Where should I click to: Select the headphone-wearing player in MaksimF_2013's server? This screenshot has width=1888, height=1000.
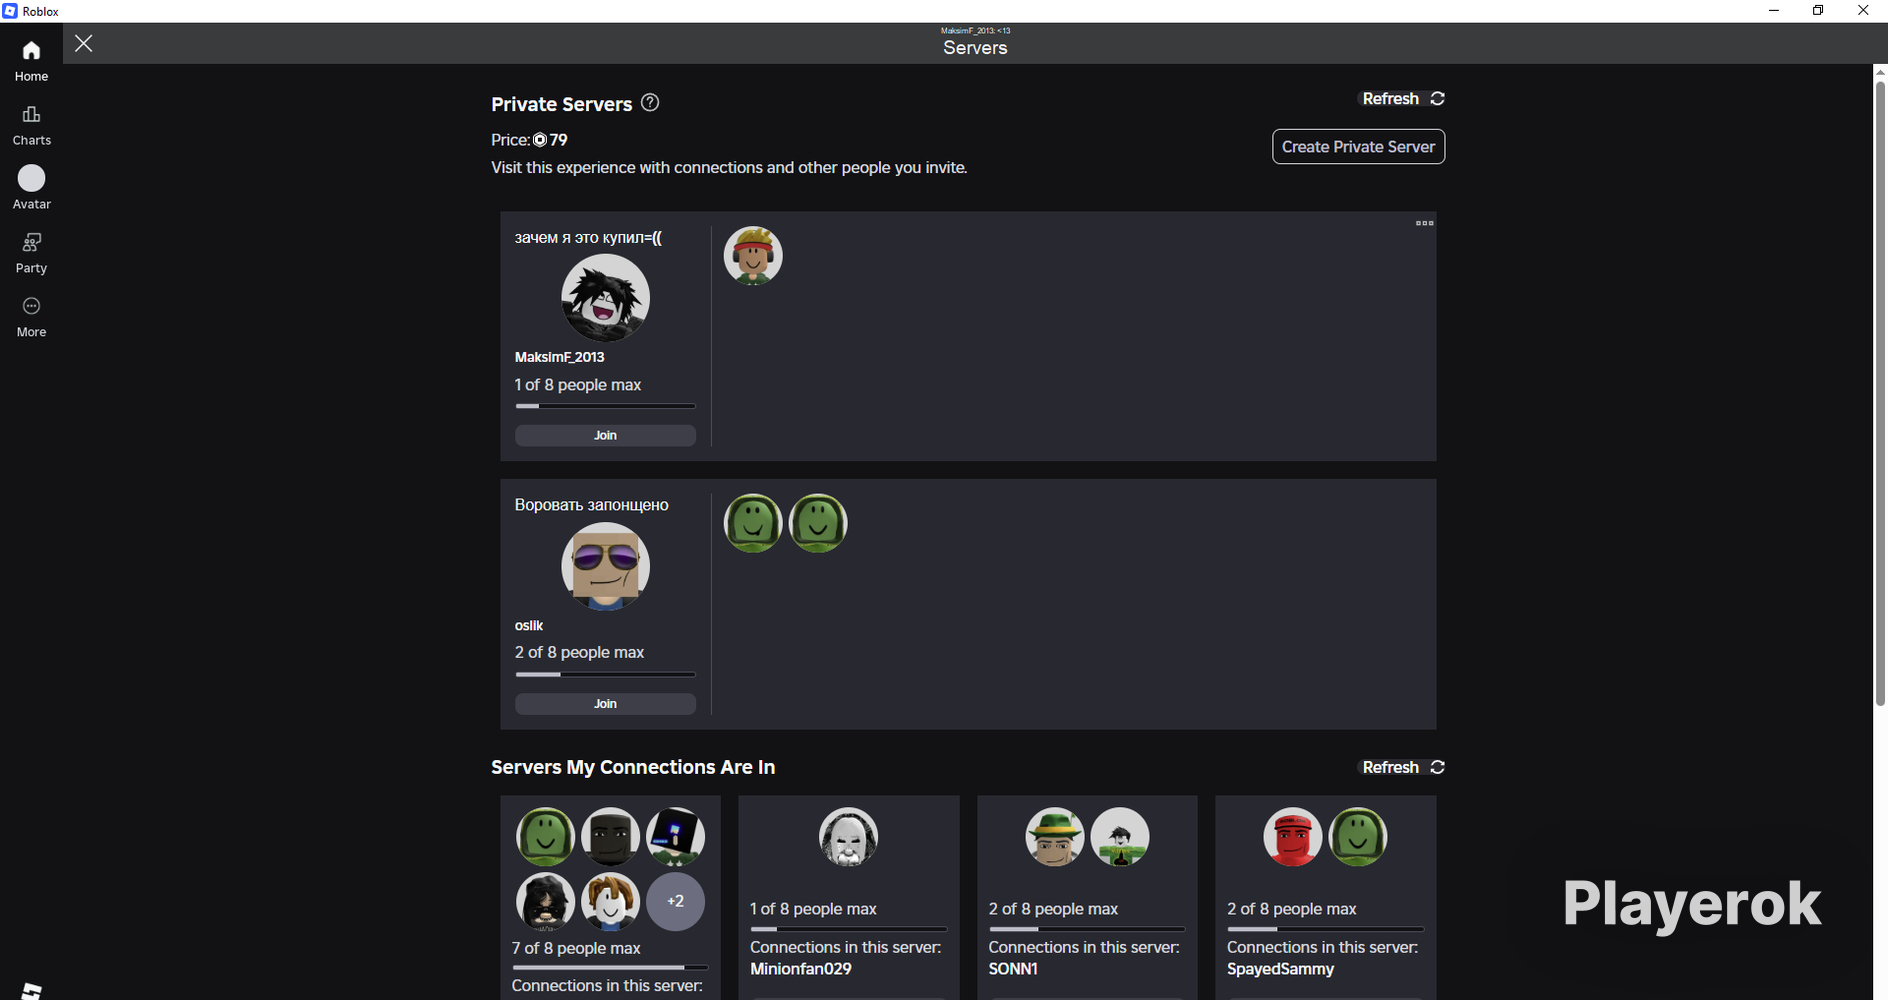click(753, 256)
